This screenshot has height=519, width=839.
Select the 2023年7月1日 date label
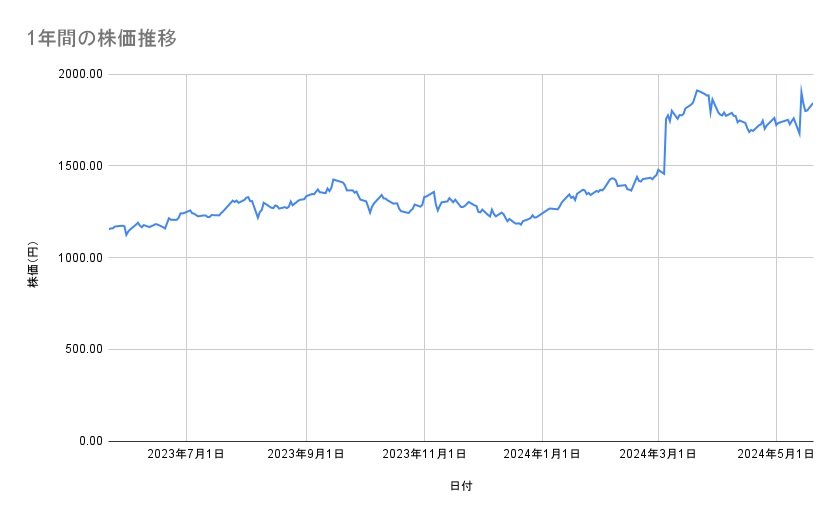(x=186, y=455)
